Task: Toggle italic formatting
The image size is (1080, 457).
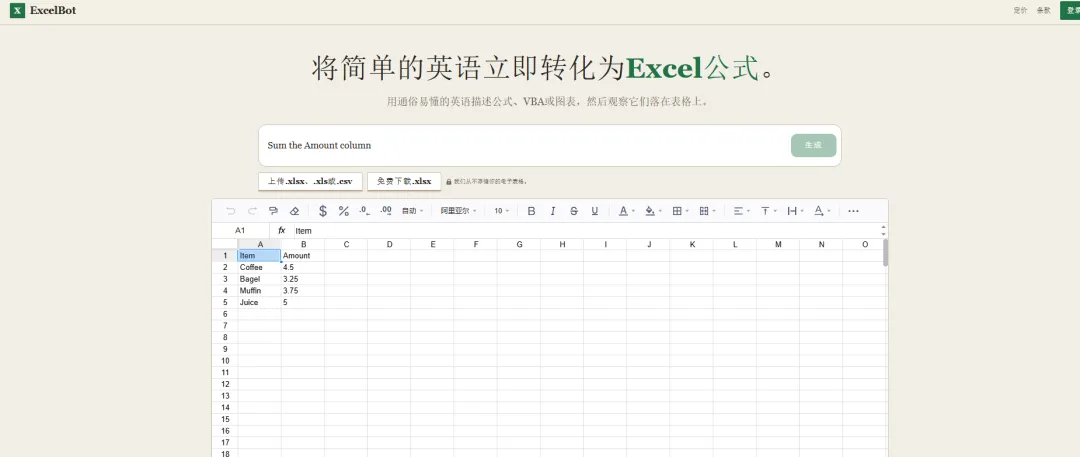Action: pos(552,211)
